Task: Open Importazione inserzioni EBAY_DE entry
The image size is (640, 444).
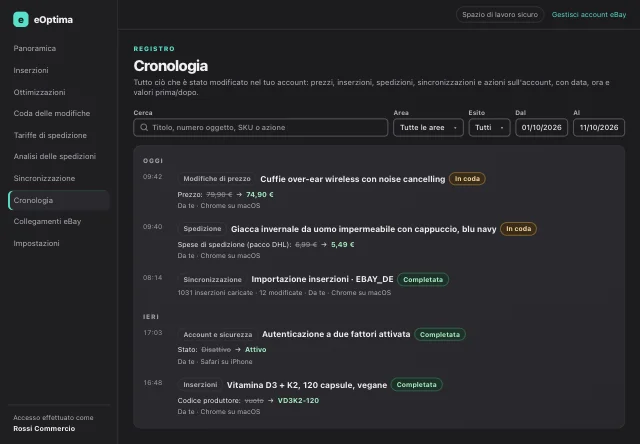Action: pyautogui.click(x=322, y=279)
